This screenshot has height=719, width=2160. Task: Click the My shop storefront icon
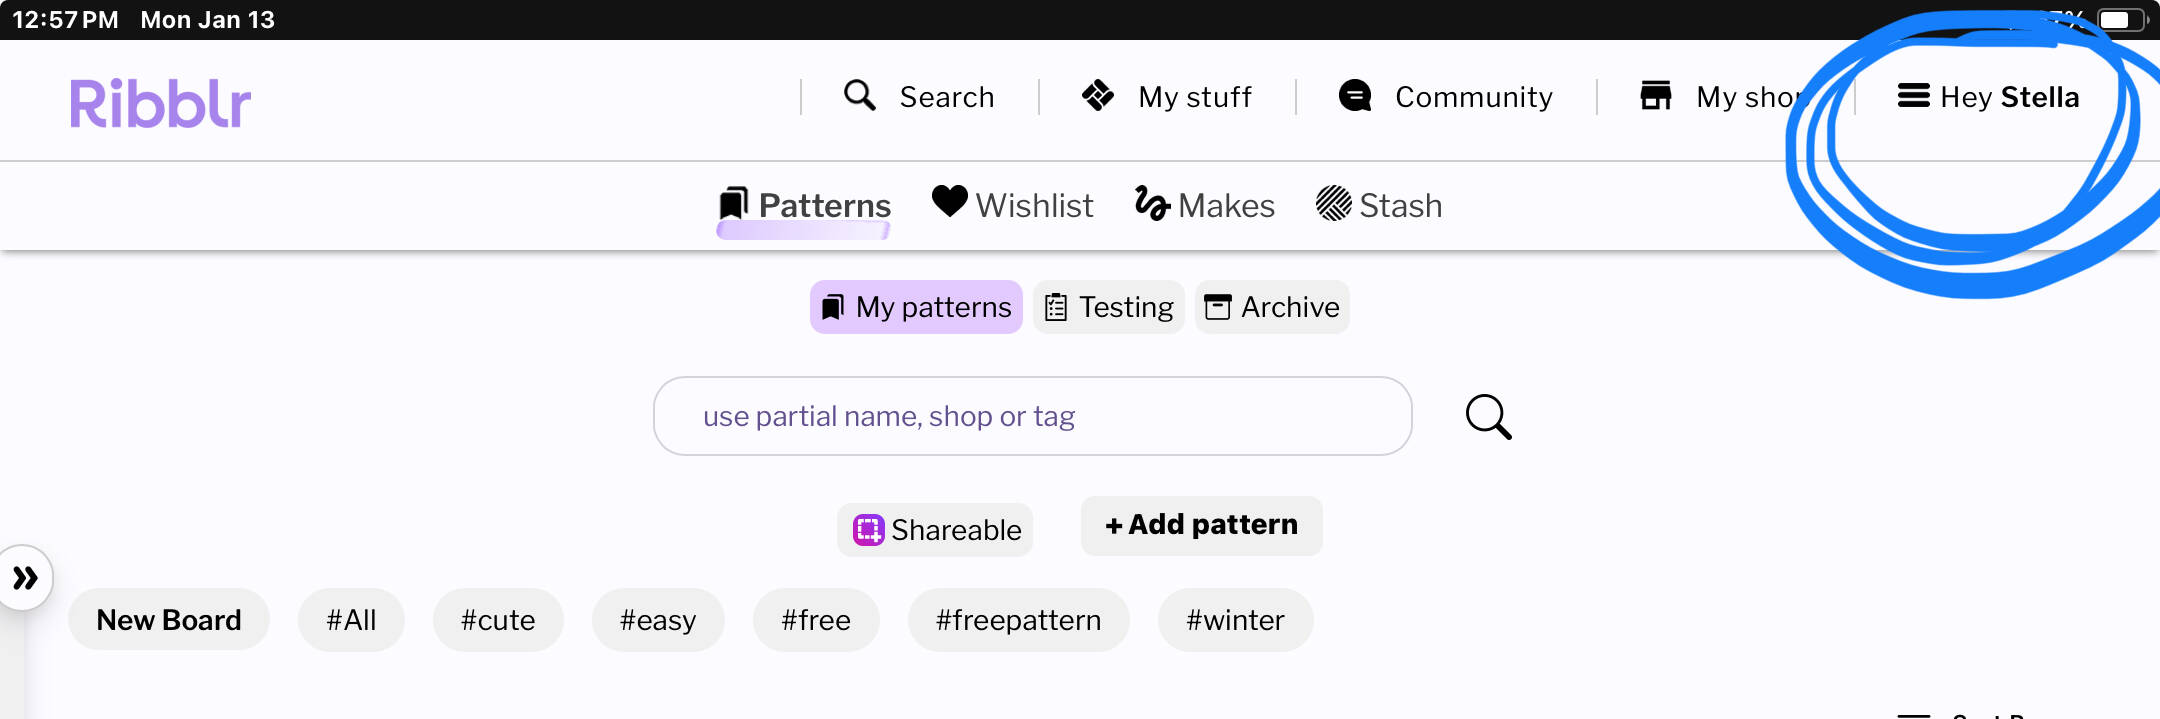click(x=1657, y=94)
